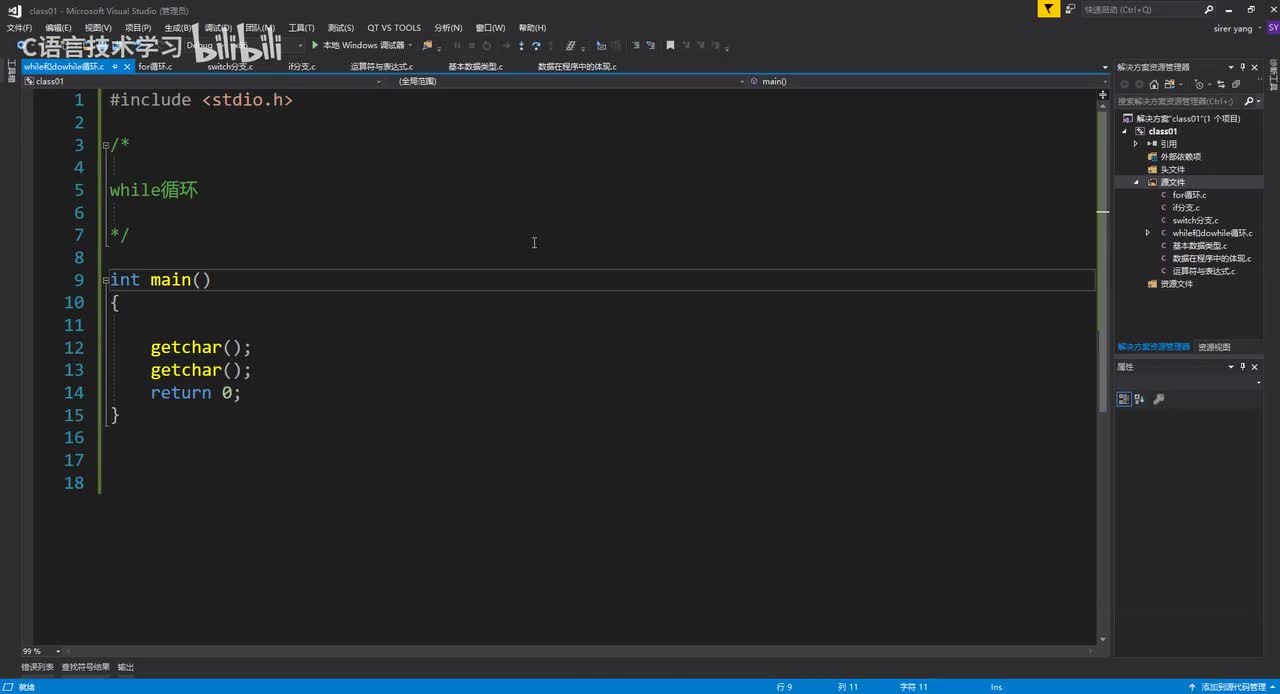Click the collapse all icon in Solution Explorer

(x=1236, y=84)
